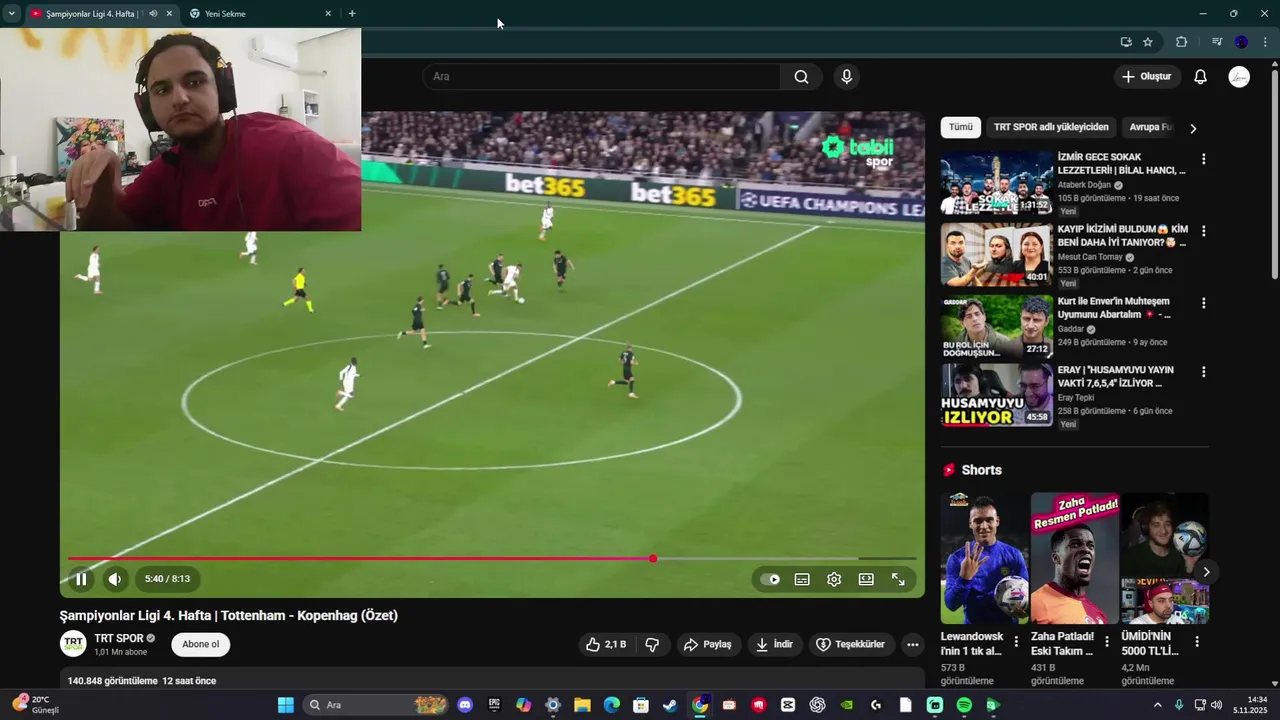Mute the audio-playing Şampiyonlar Ligi tab
The height and width of the screenshot is (720, 1280).
coord(153,14)
